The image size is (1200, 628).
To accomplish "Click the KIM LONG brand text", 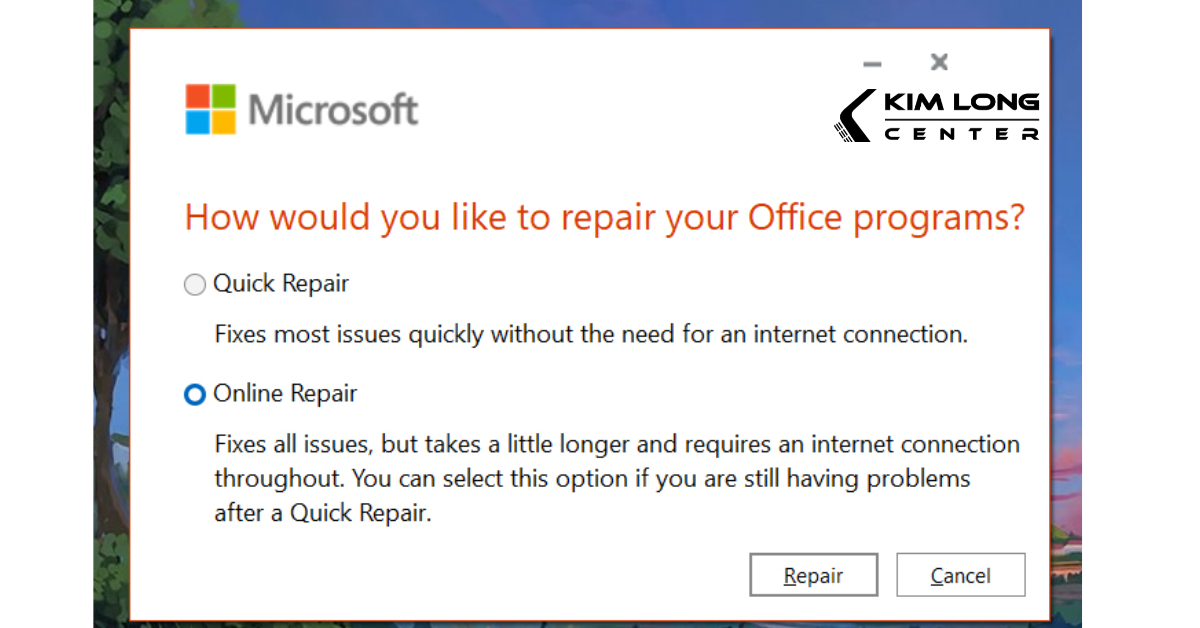I will (961, 103).
